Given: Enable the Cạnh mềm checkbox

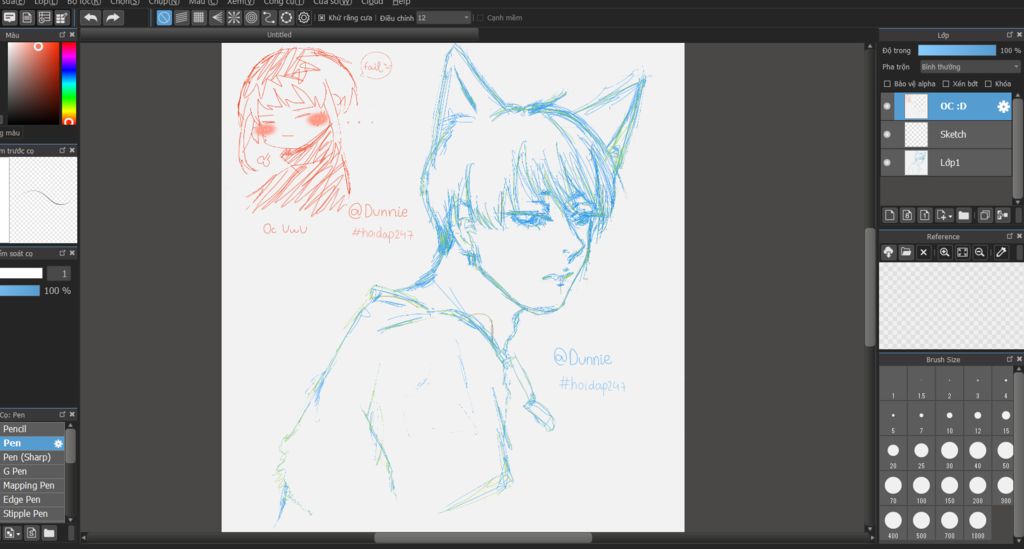Looking at the screenshot, I should coord(481,18).
